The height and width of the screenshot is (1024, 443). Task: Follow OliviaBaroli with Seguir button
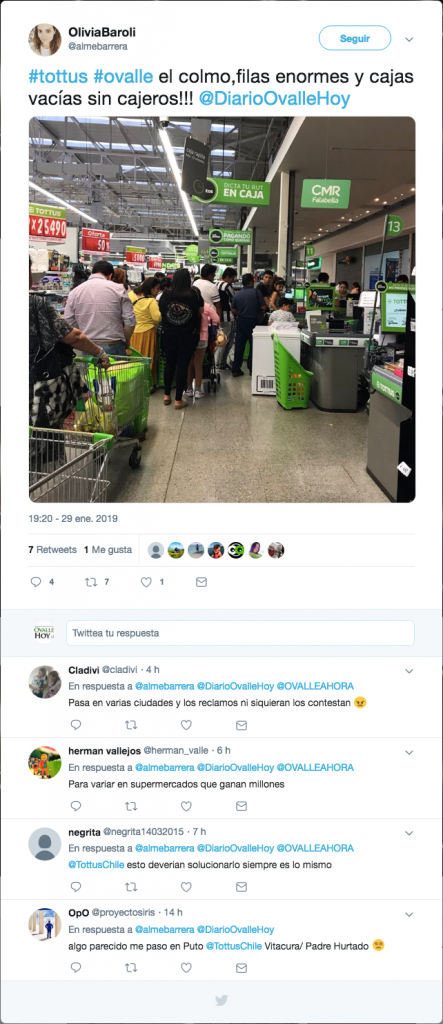tap(355, 39)
